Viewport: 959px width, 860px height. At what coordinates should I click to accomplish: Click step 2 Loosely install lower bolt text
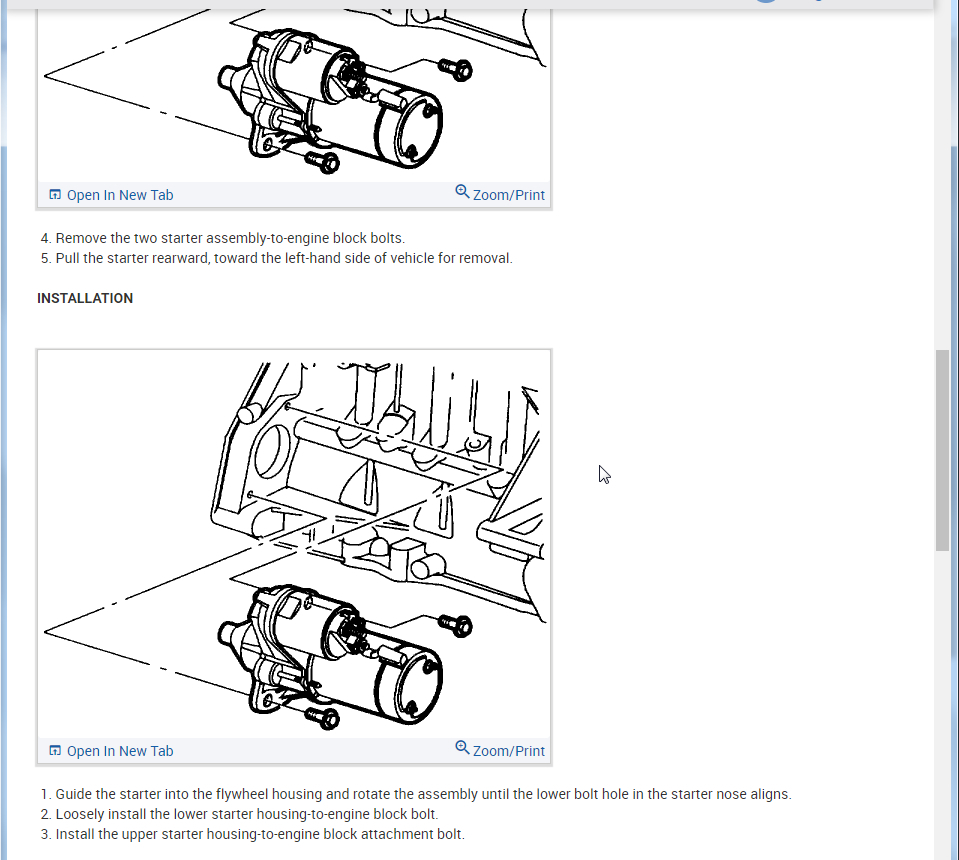click(239, 814)
